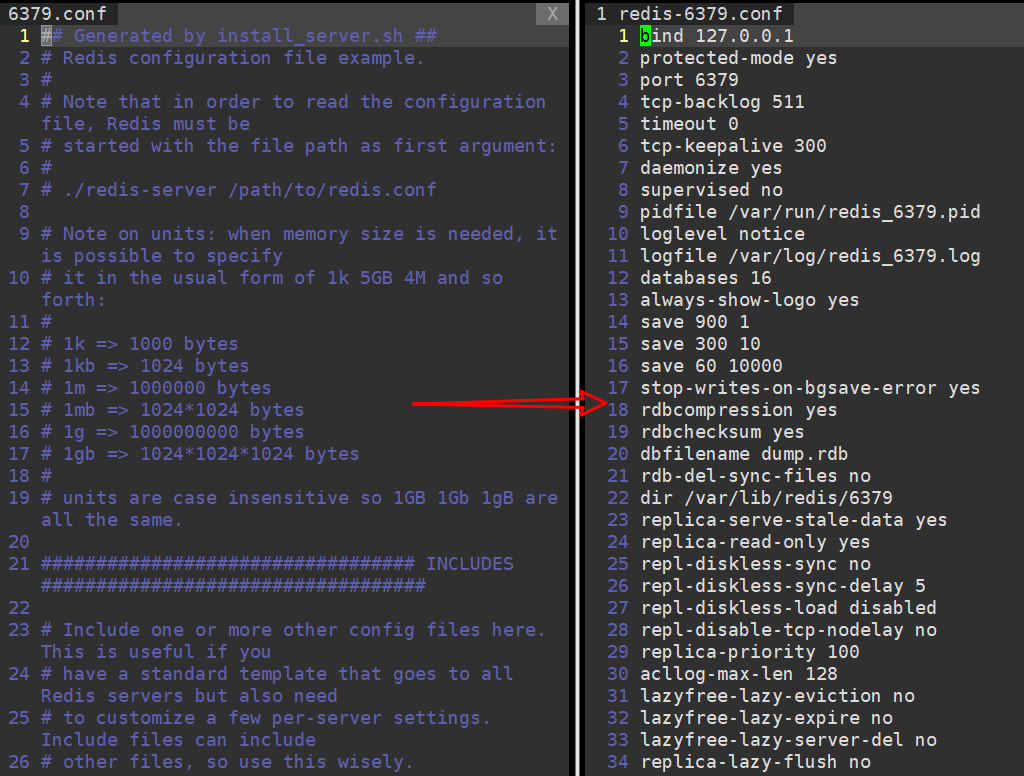Screen dimensions: 1024x776
Task: Click the line 'port 6379'
Action: (689, 80)
